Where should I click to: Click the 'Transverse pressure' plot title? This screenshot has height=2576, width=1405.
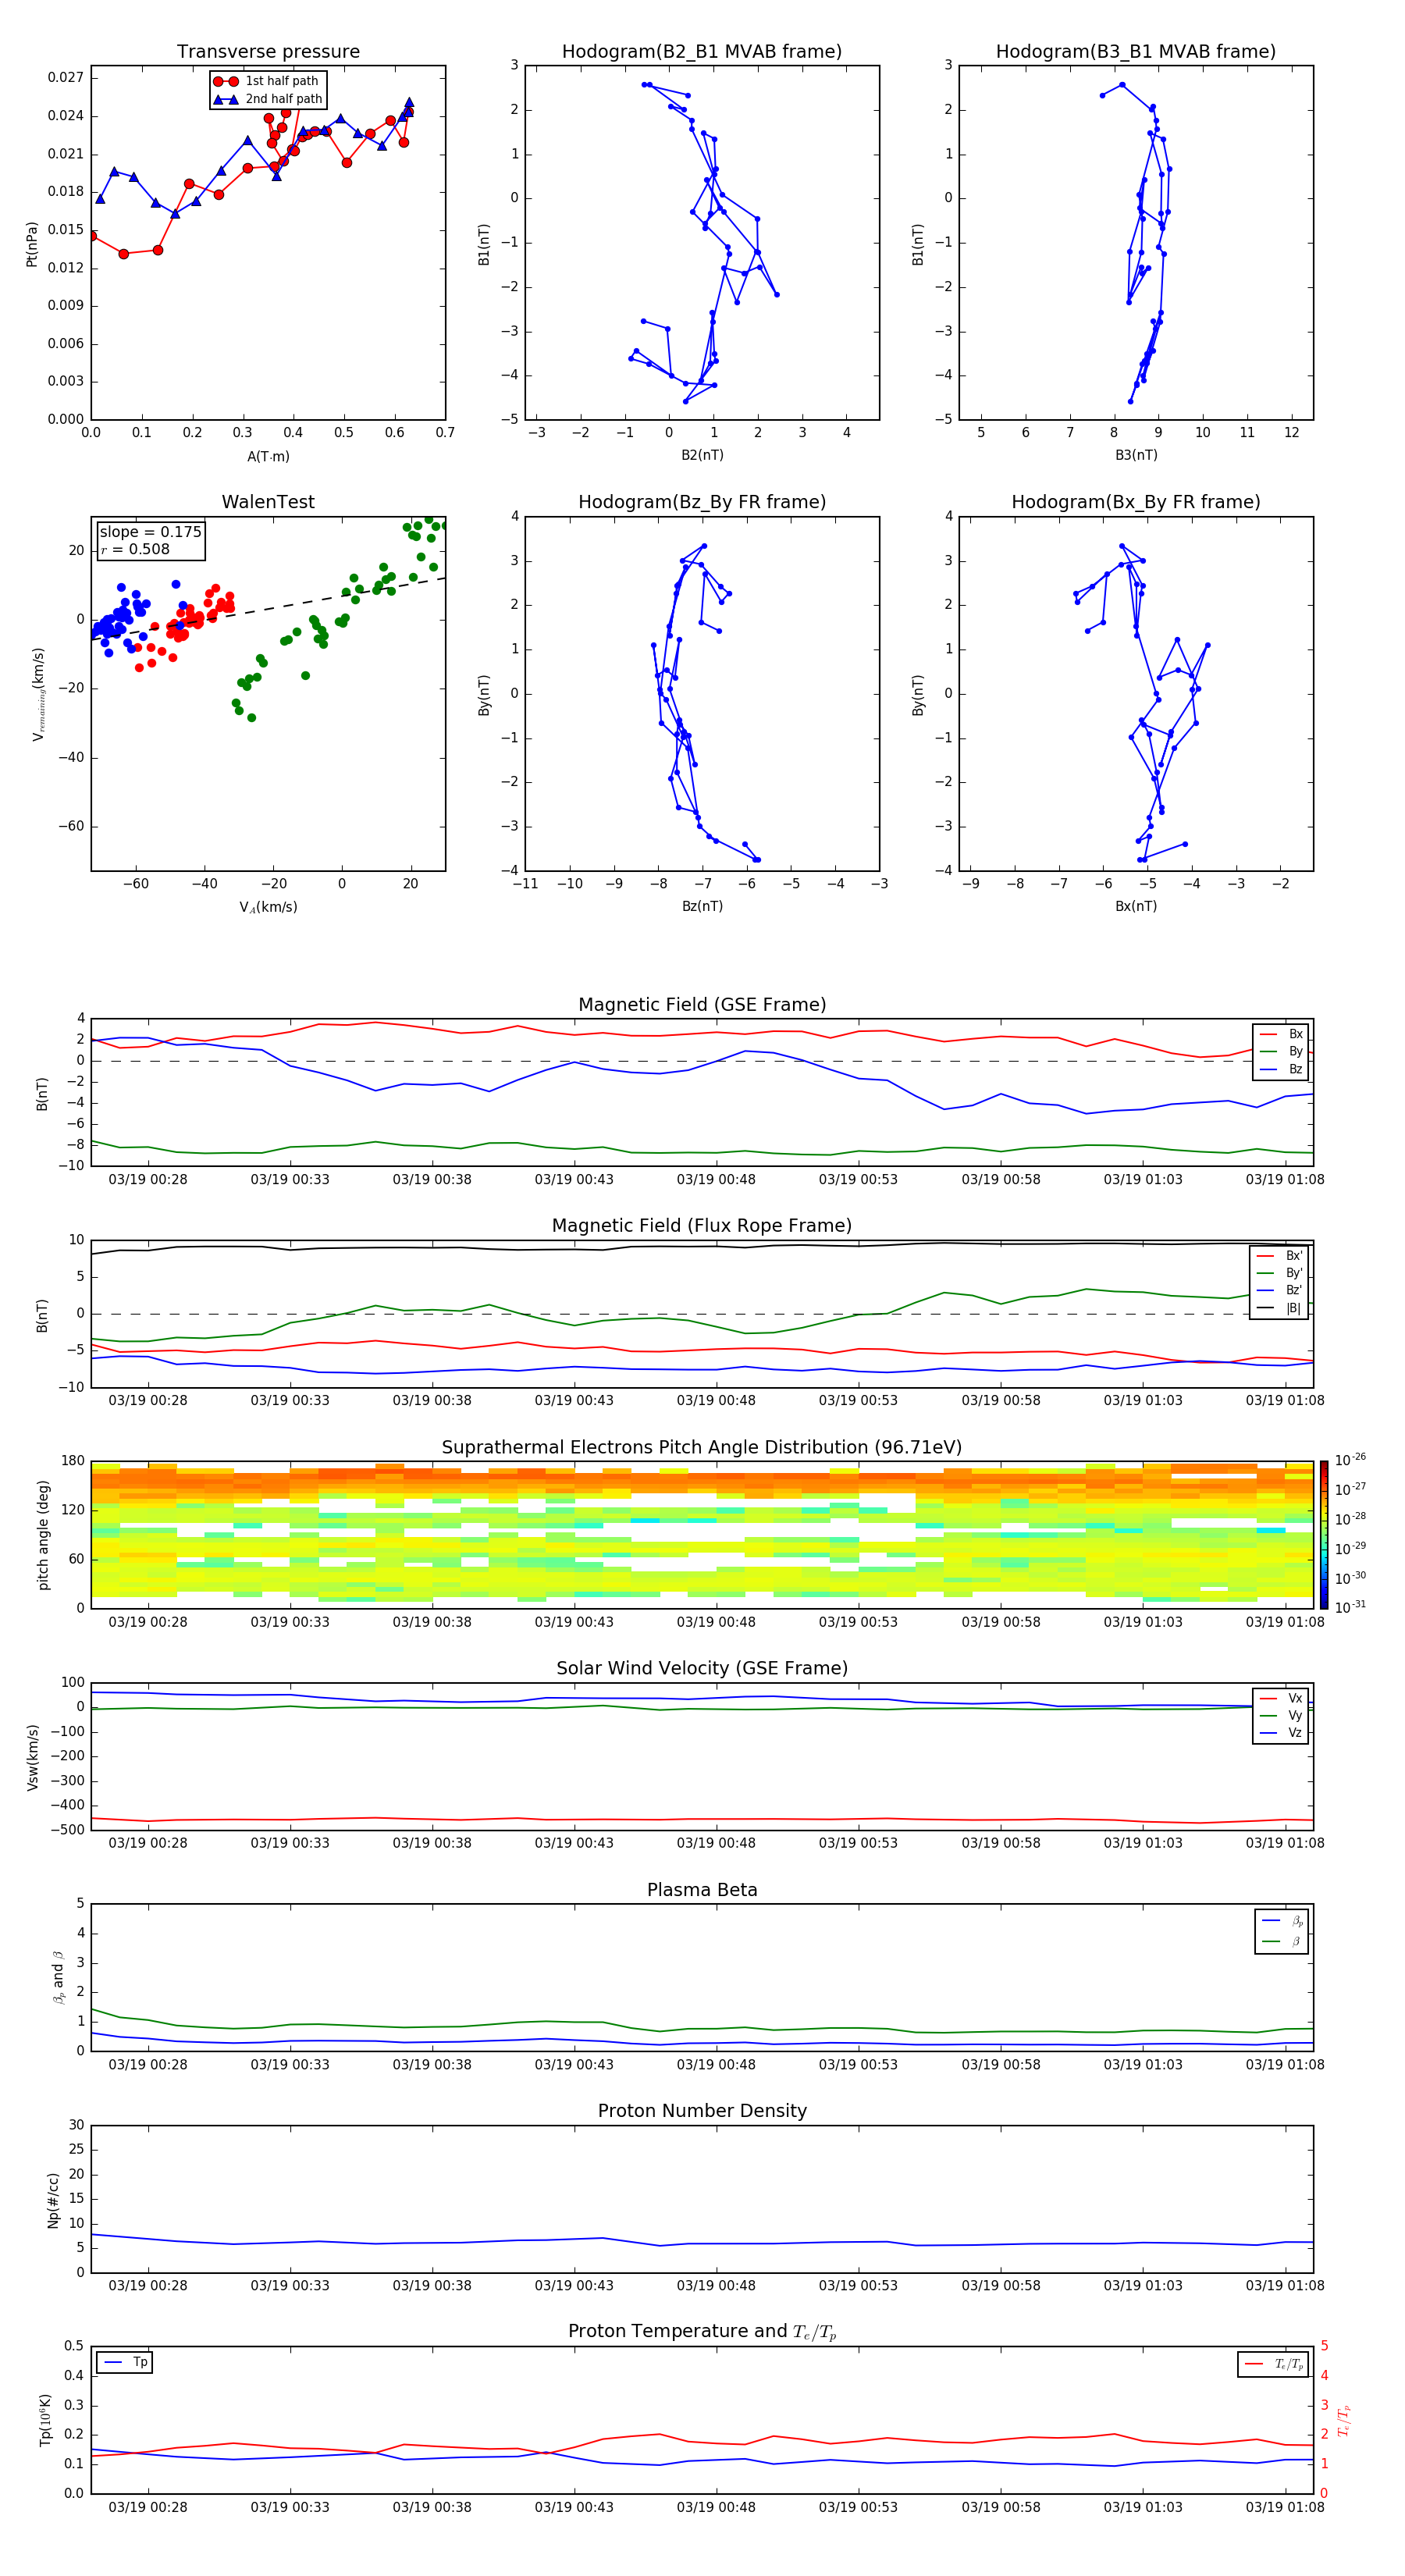268,52
